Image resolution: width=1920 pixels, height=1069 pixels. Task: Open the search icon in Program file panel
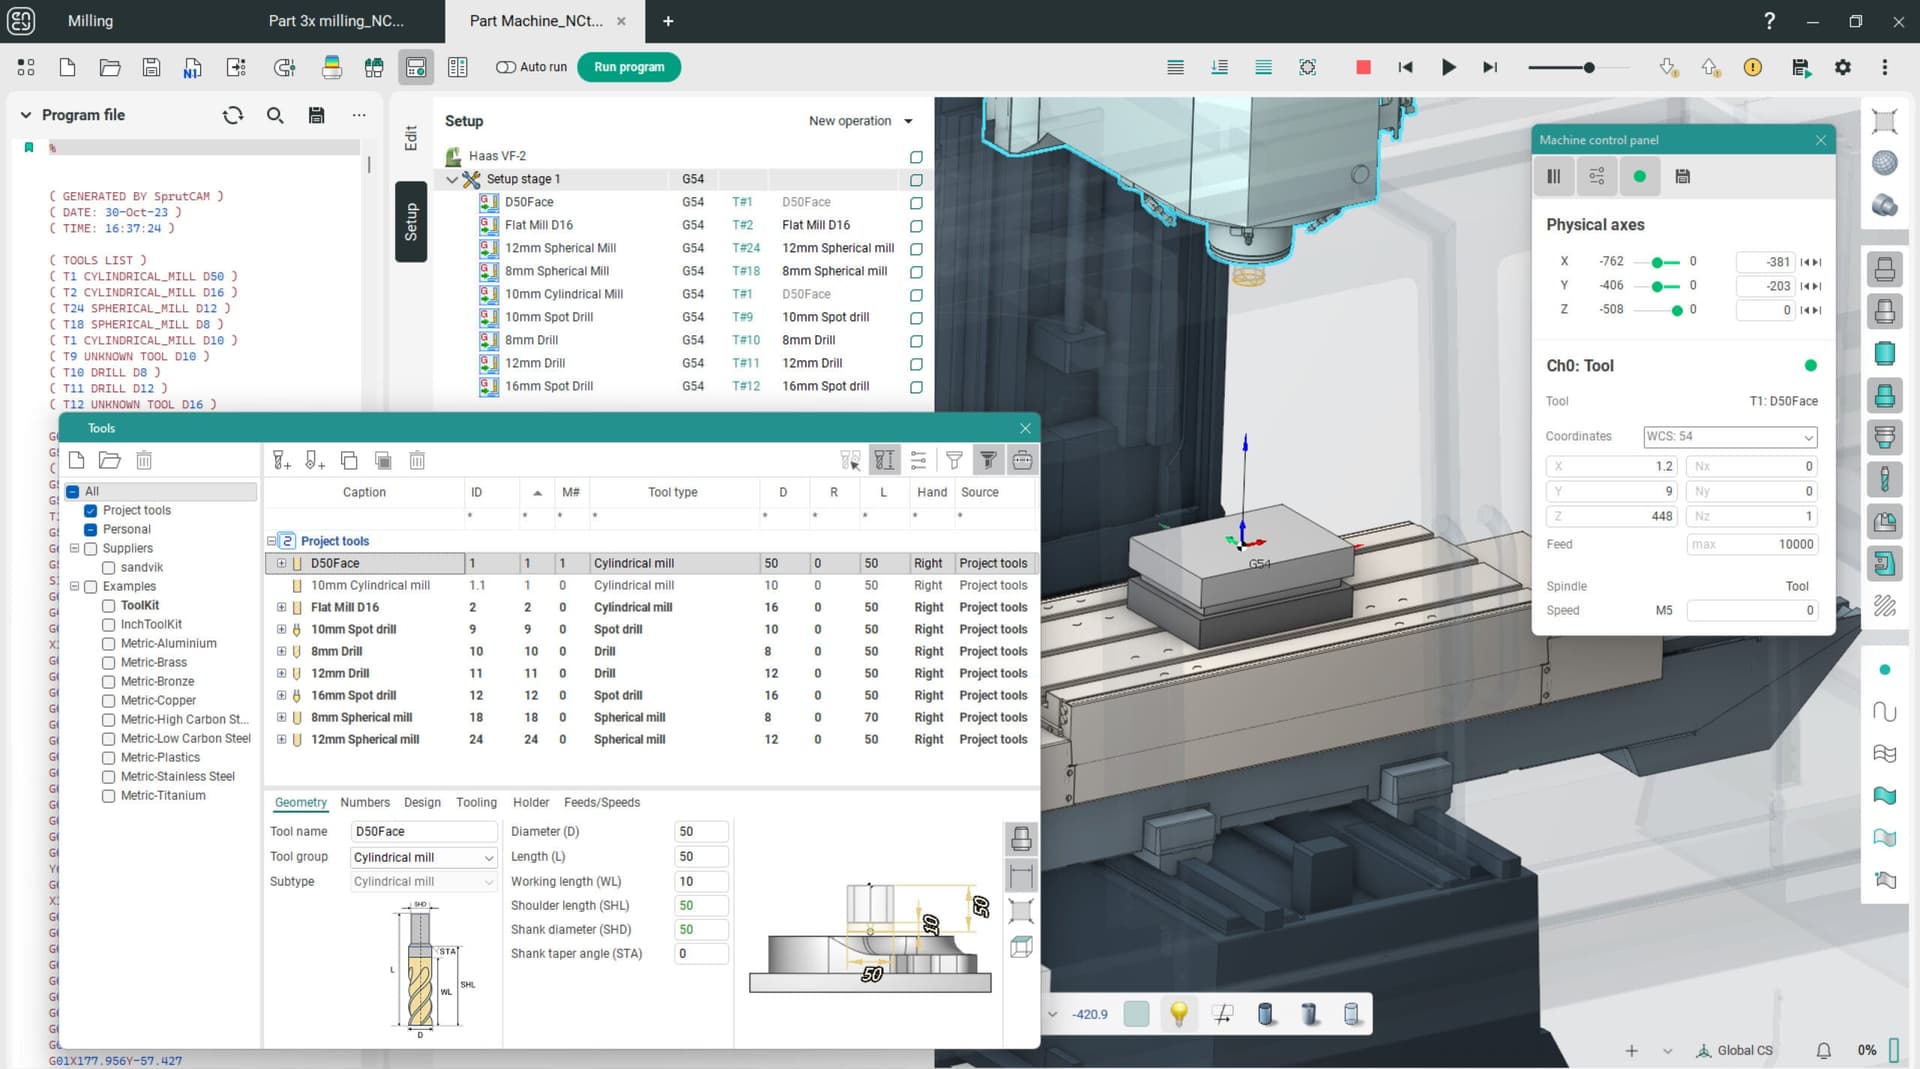[275, 116]
